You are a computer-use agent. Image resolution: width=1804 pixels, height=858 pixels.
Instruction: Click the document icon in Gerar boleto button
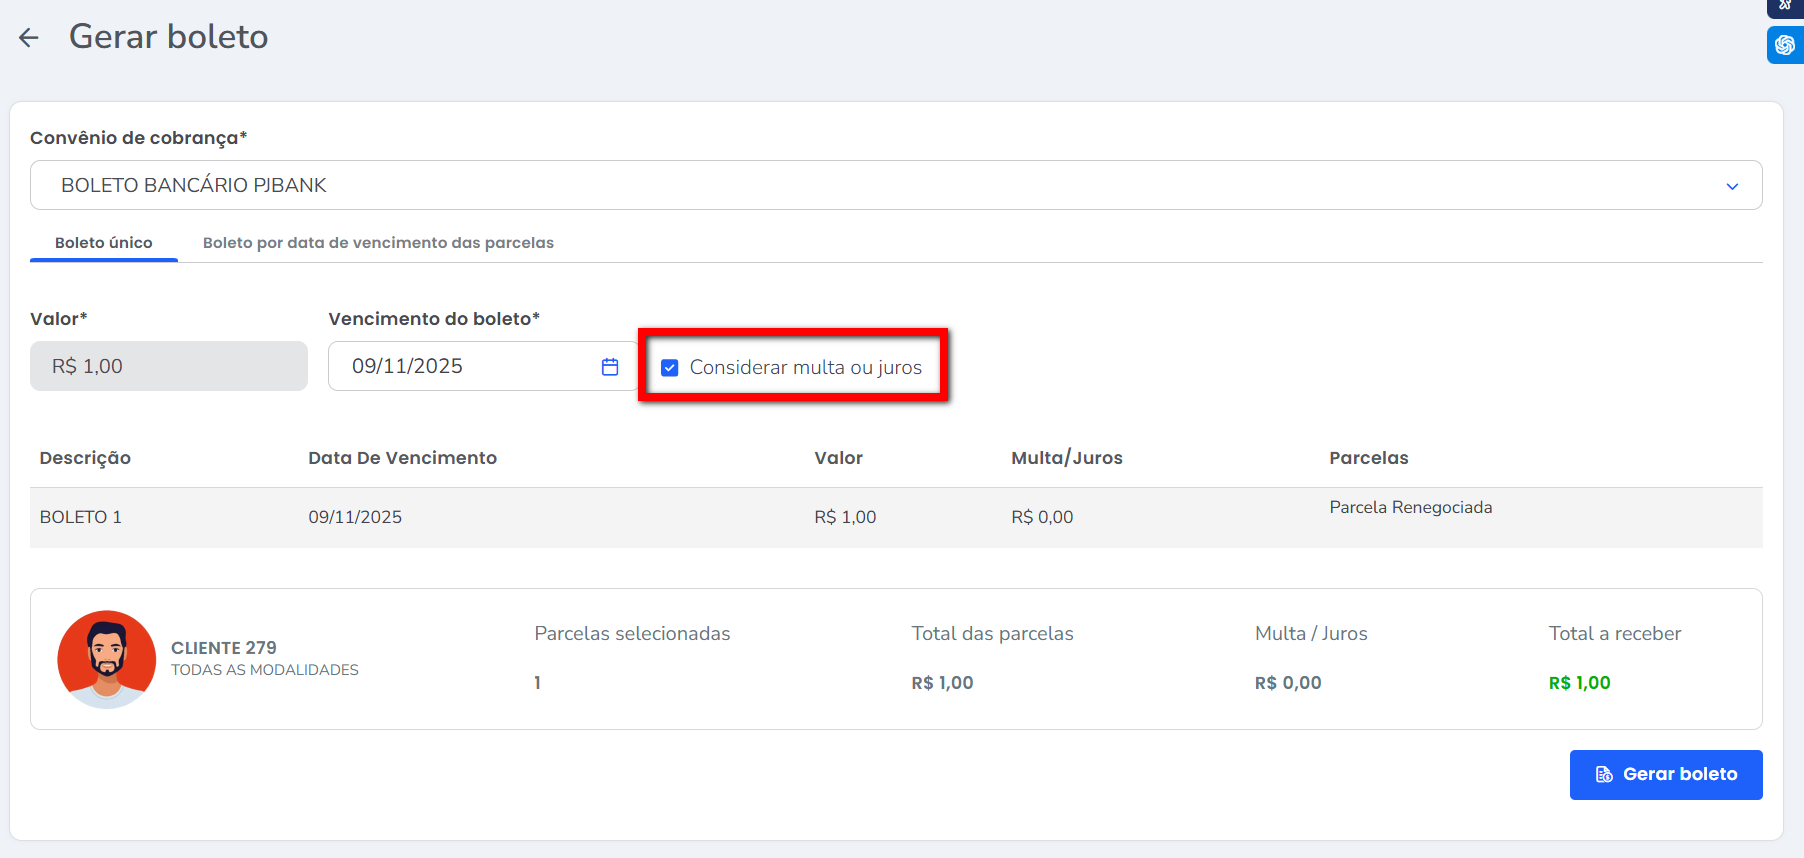pos(1604,774)
